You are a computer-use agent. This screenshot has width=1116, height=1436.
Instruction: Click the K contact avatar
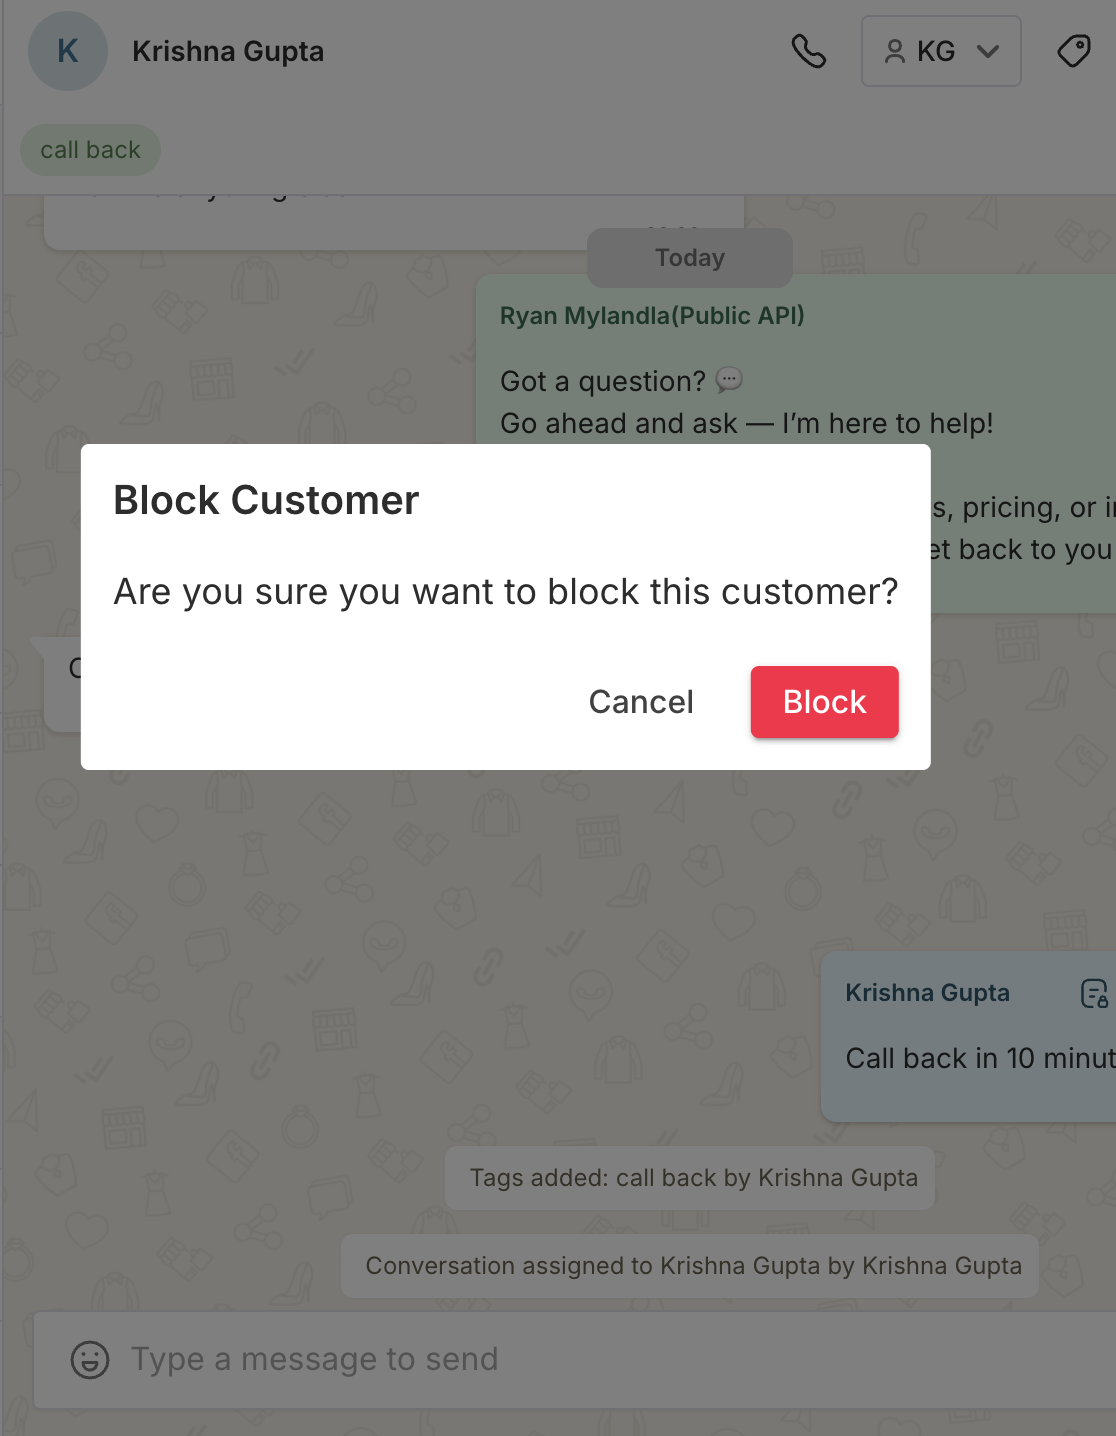click(x=68, y=51)
